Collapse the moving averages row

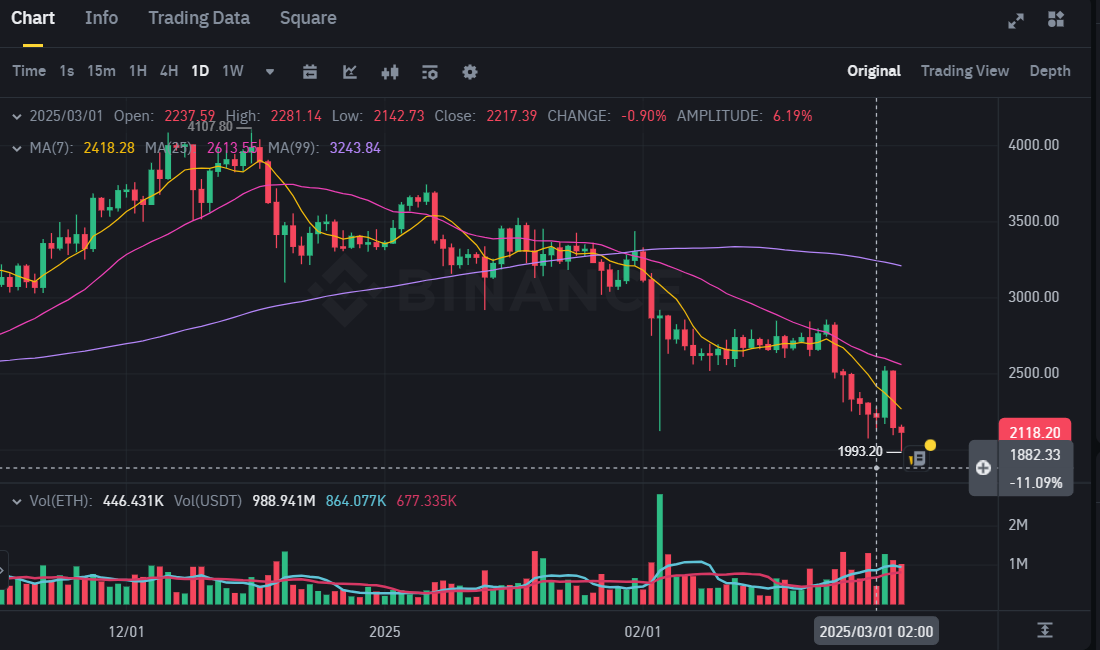14,148
